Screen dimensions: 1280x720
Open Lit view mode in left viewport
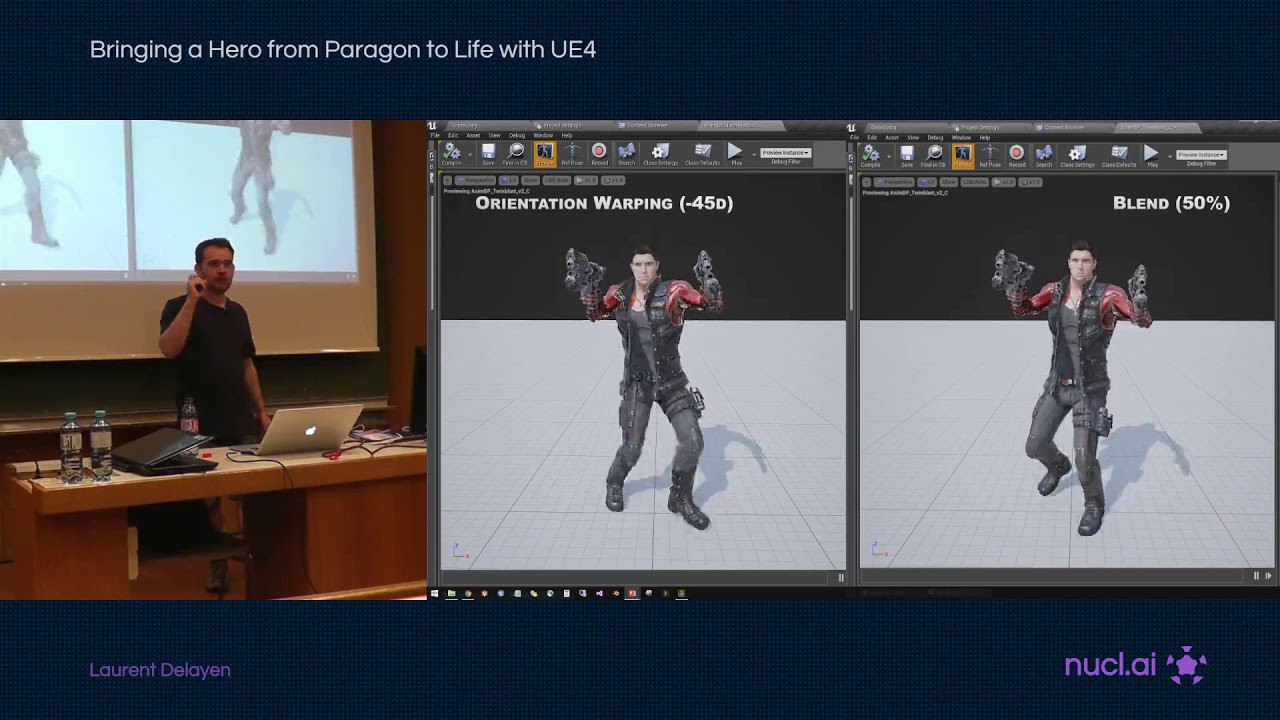point(509,180)
